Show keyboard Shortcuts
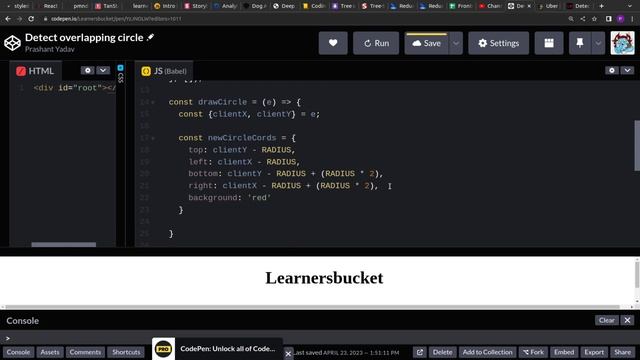 [x=126, y=352]
